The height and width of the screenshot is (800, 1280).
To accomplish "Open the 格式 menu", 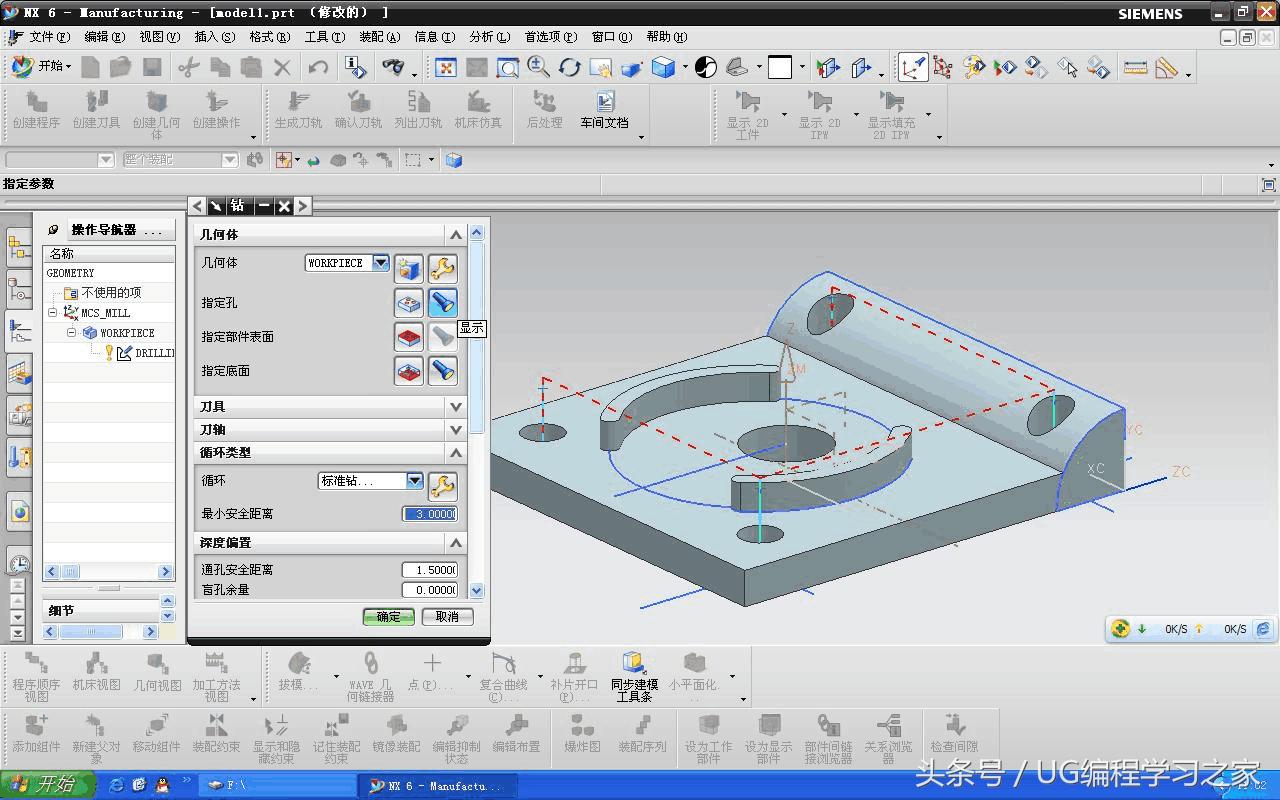I will pos(269,37).
